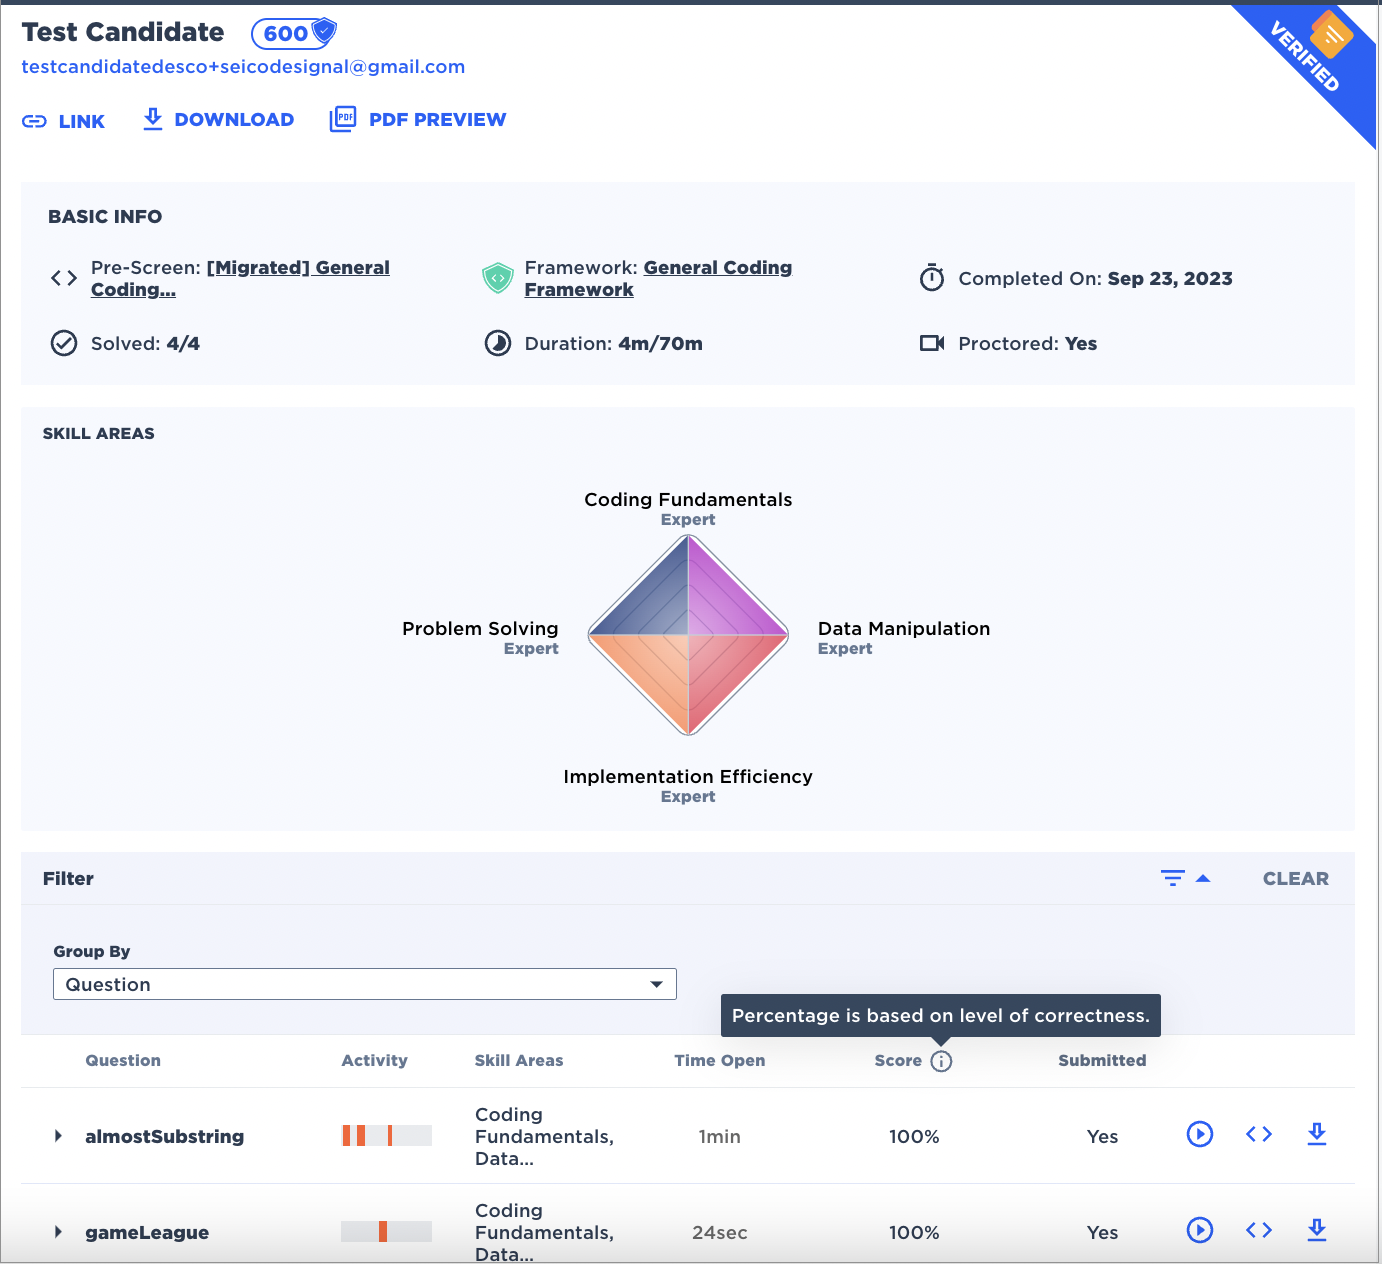Play the almostSubstring replay recording
Image resolution: width=1382 pixels, height=1264 pixels.
coord(1199,1134)
